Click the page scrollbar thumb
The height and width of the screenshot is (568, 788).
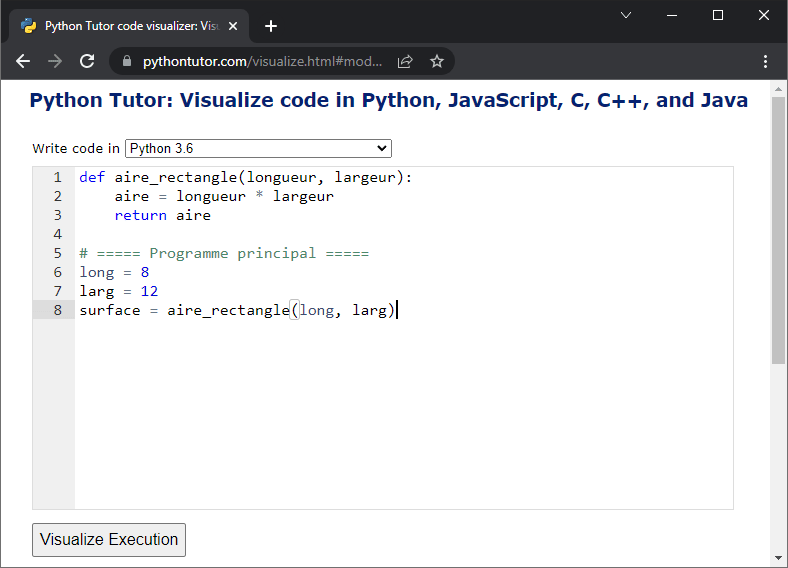click(778, 230)
